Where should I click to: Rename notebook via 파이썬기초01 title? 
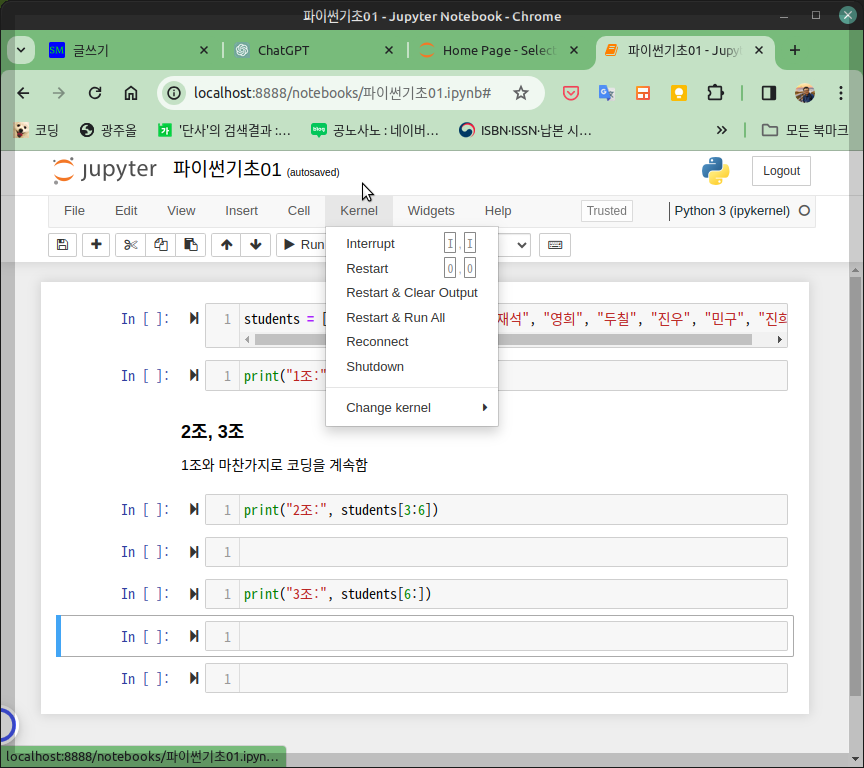pyautogui.click(x=227, y=169)
